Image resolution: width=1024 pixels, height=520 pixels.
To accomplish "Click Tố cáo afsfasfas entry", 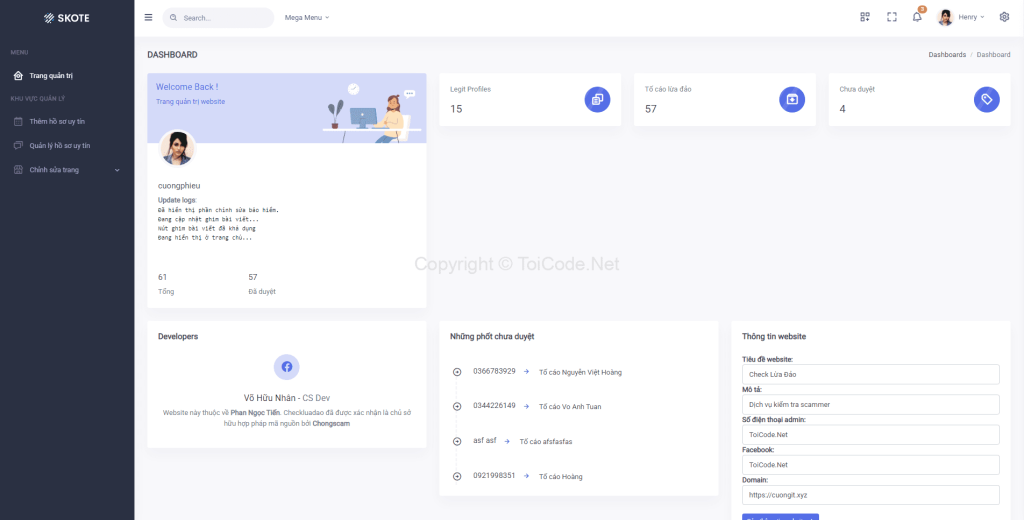I will (x=546, y=442).
